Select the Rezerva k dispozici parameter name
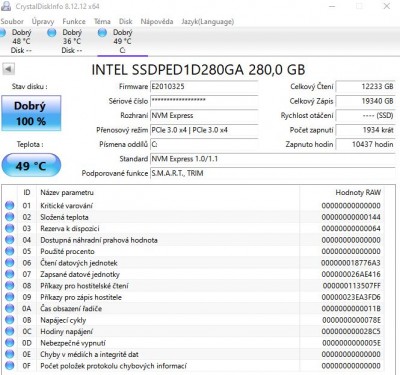The image size is (400, 375). point(70,229)
